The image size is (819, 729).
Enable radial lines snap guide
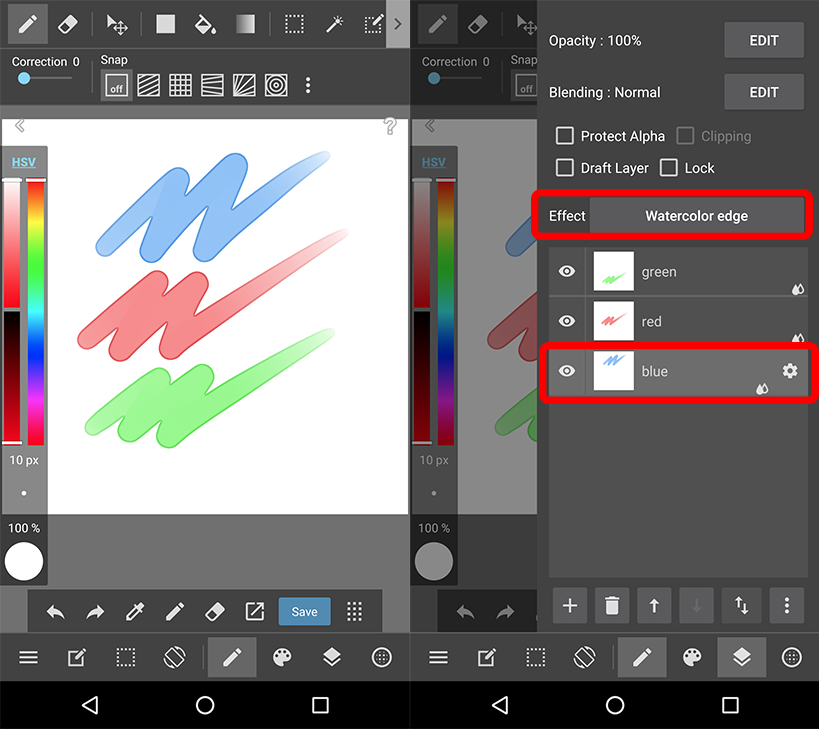pyautogui.click(x=244, y=85)
